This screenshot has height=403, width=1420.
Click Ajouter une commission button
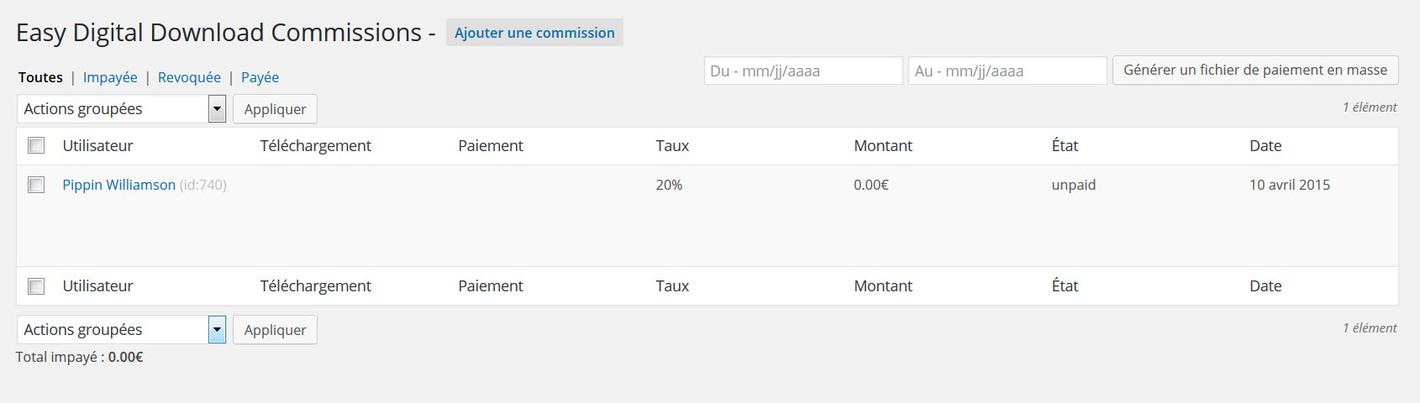[x=534, y=33]
